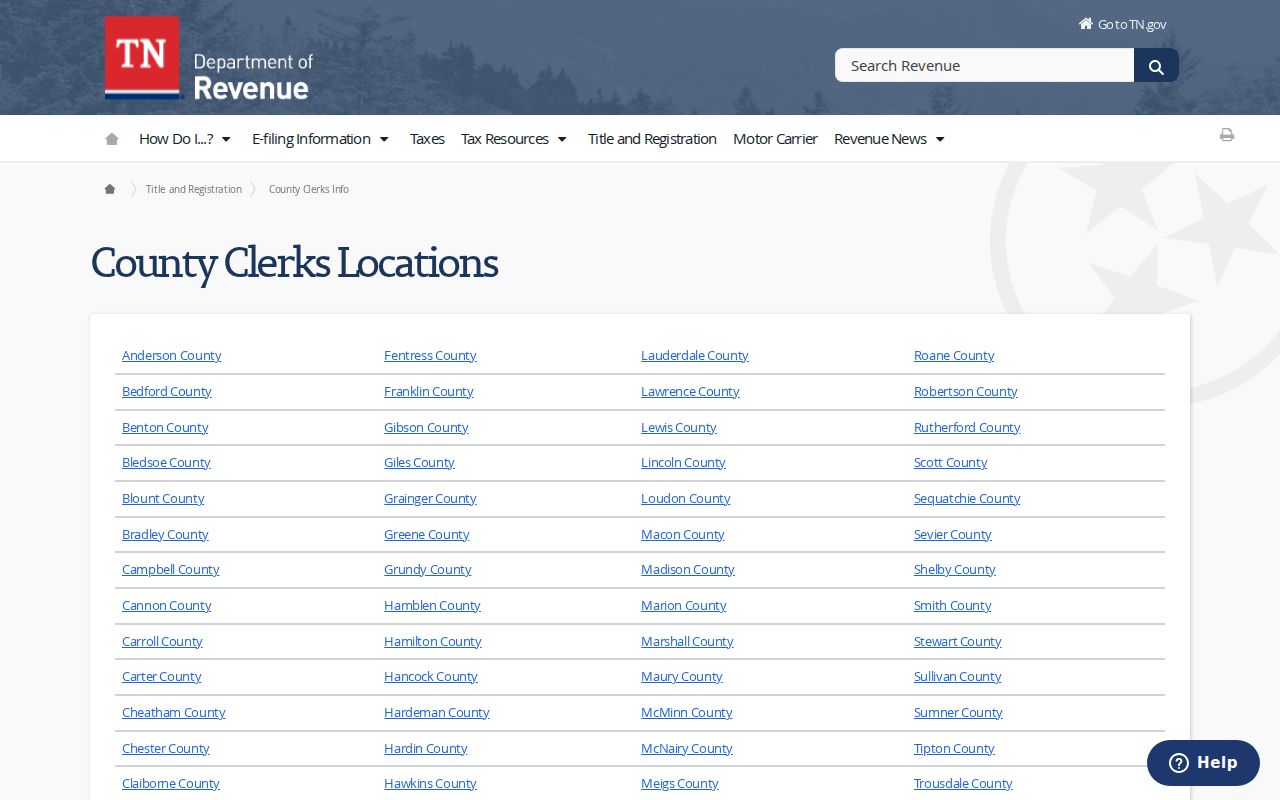The image size is (1280, 800).
Task: Open the Trousdale County link
Action: 963,784
